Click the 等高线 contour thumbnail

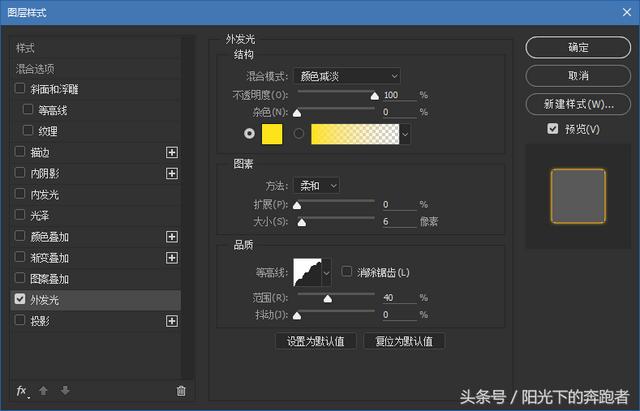pyautogui.click(x=307, y=272)
